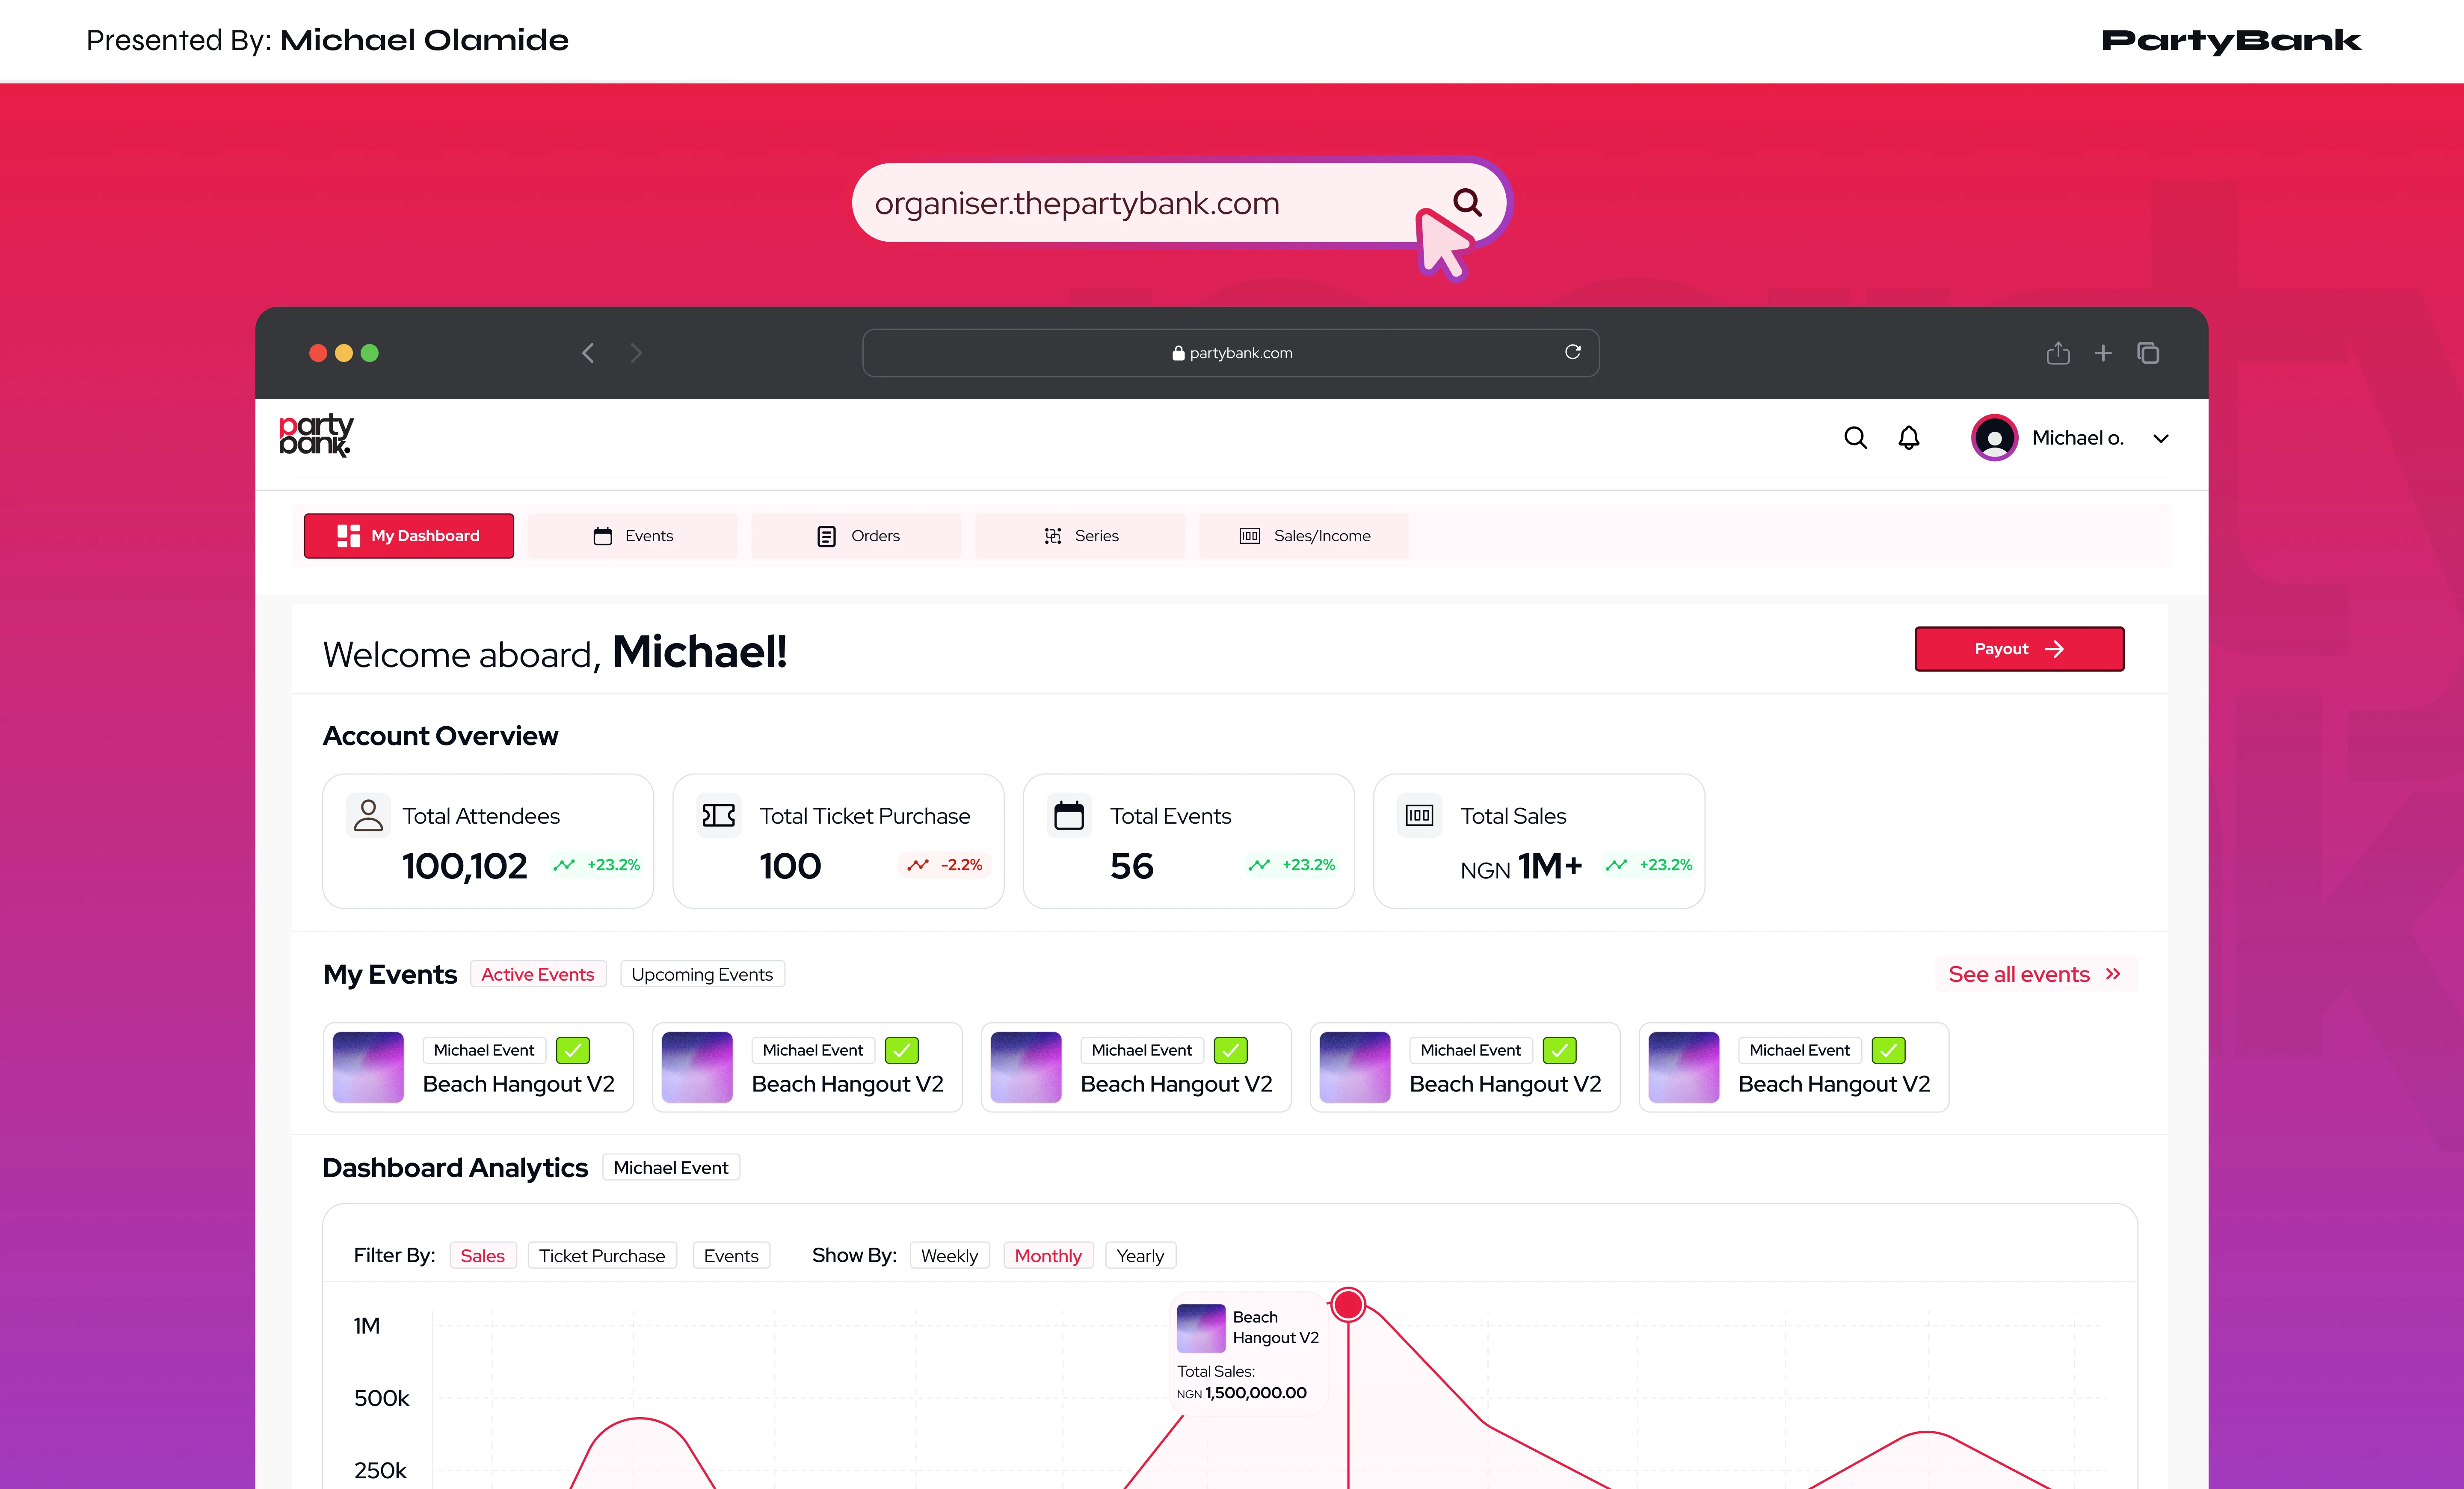
Task: Show analytics by Monthly
Action: pyautogui.click(x=1048, y=1256)
